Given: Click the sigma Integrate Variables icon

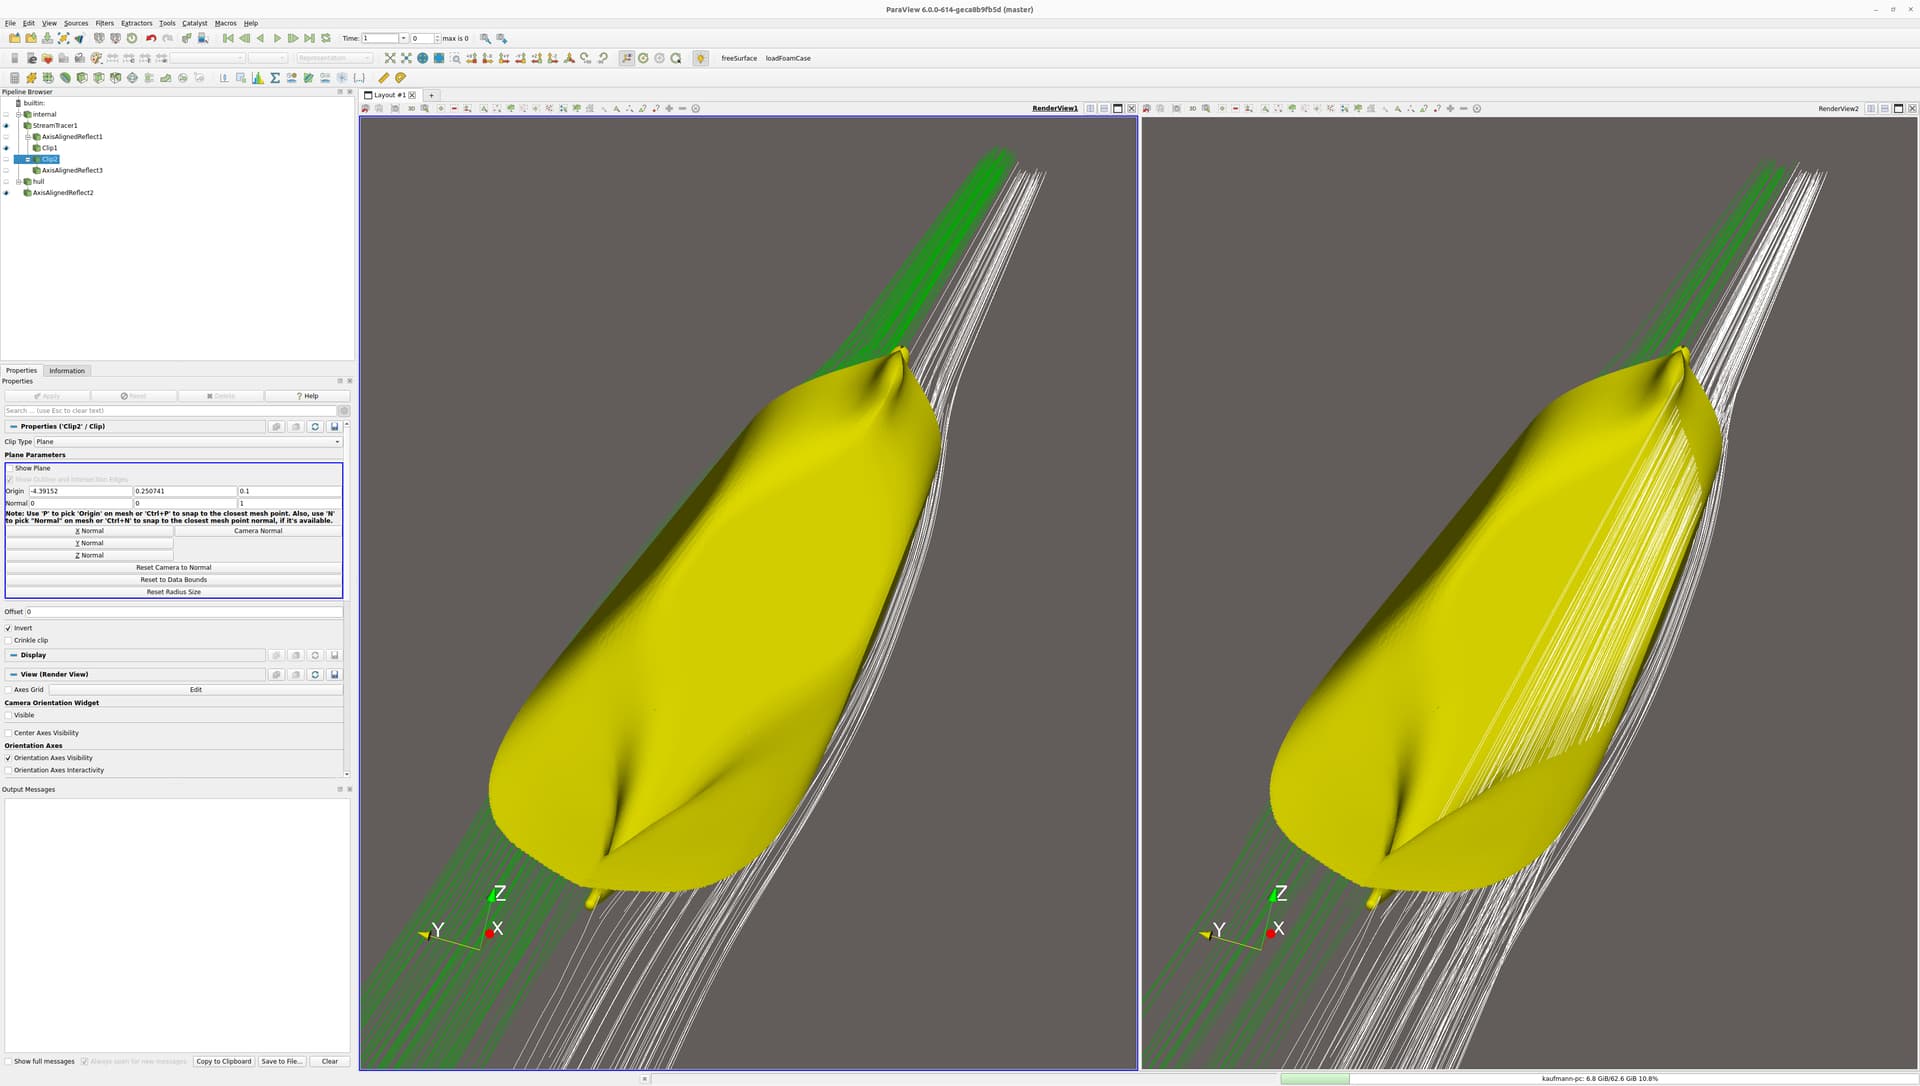Looking at the screenshot, I should pos(275,78).
